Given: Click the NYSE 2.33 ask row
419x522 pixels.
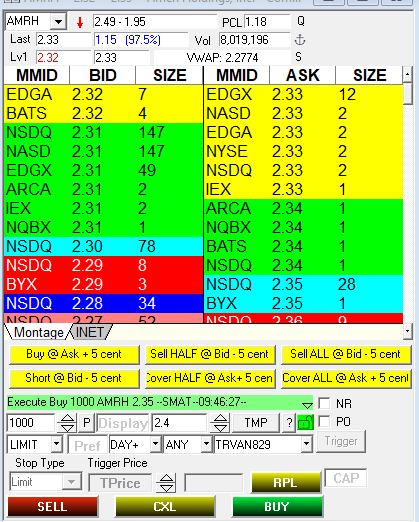Looking at the screenshot, I should tap(303, 151).
